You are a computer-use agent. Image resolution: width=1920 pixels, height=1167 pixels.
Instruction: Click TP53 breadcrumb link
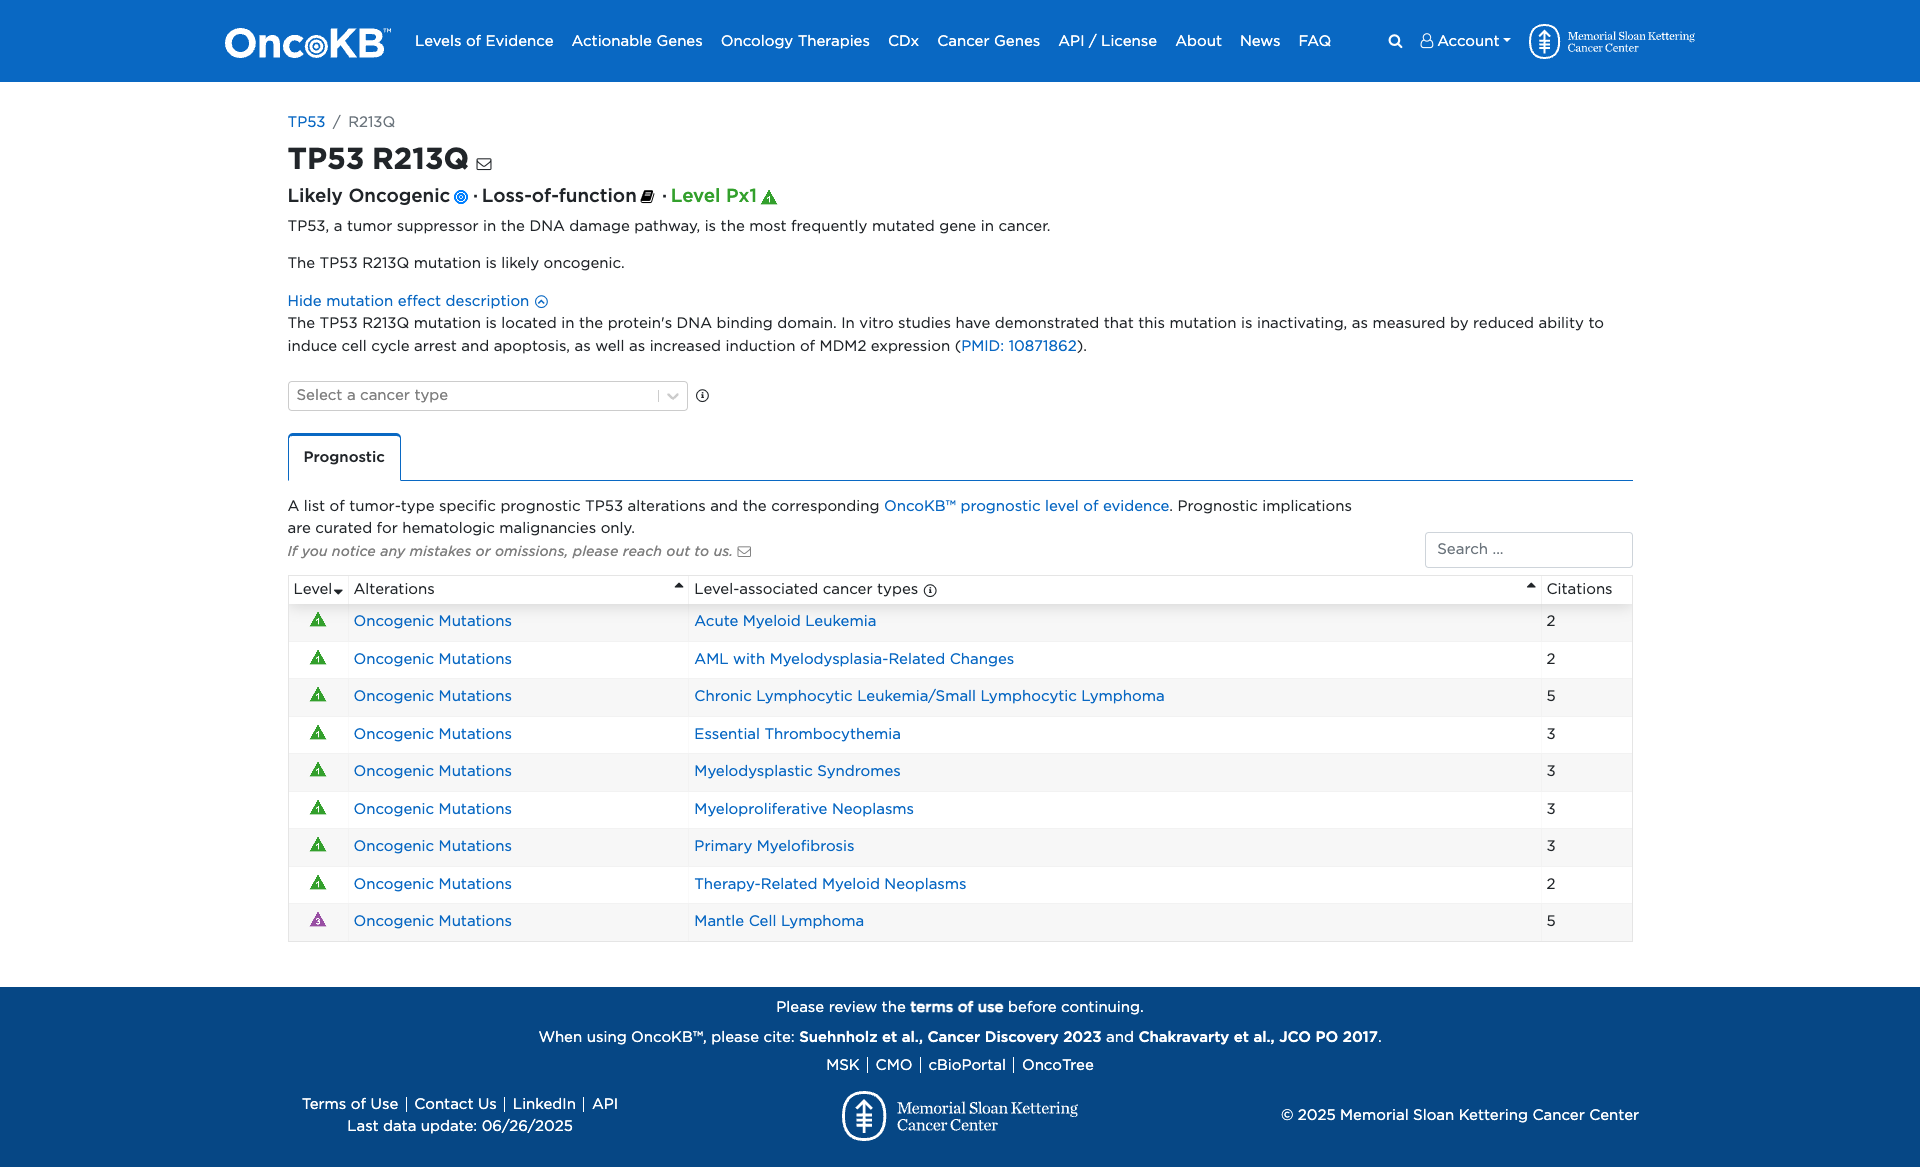tap(306, 122)
